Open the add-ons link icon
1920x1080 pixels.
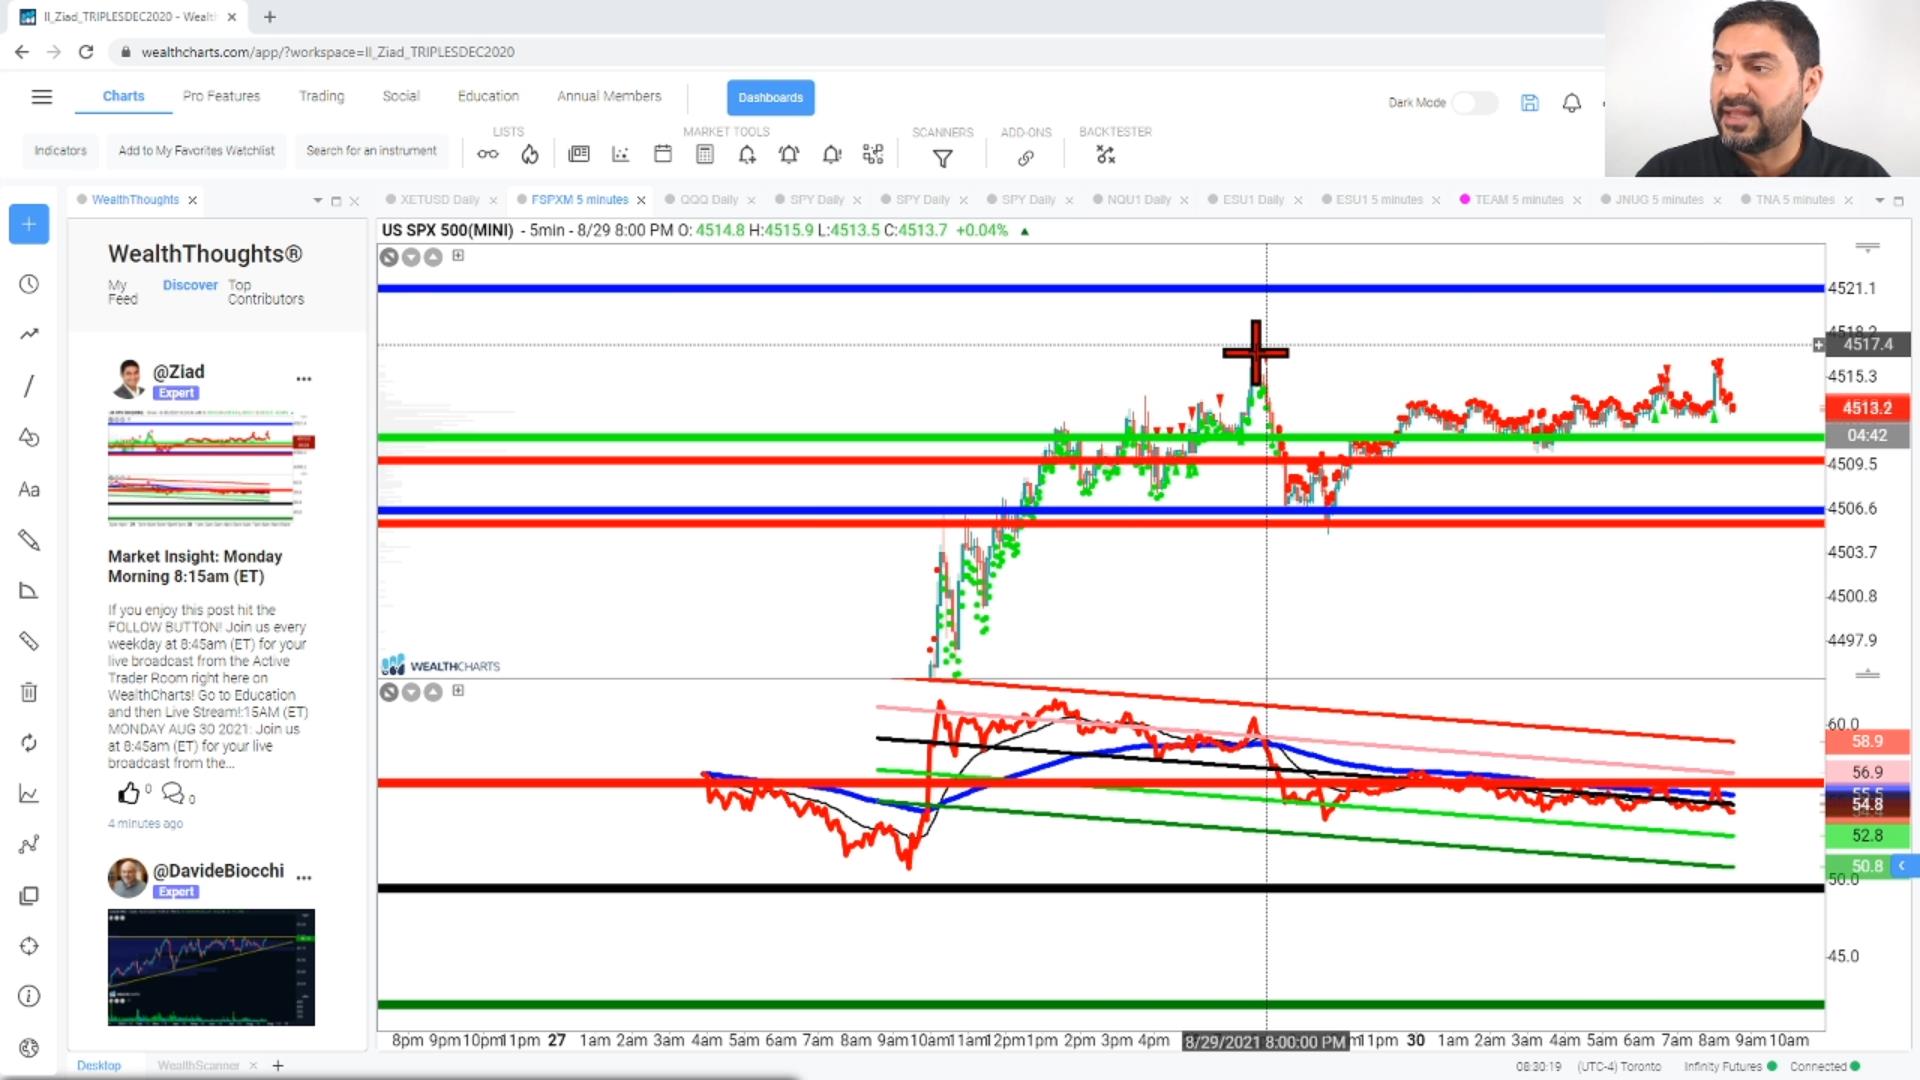[1026, 158]
